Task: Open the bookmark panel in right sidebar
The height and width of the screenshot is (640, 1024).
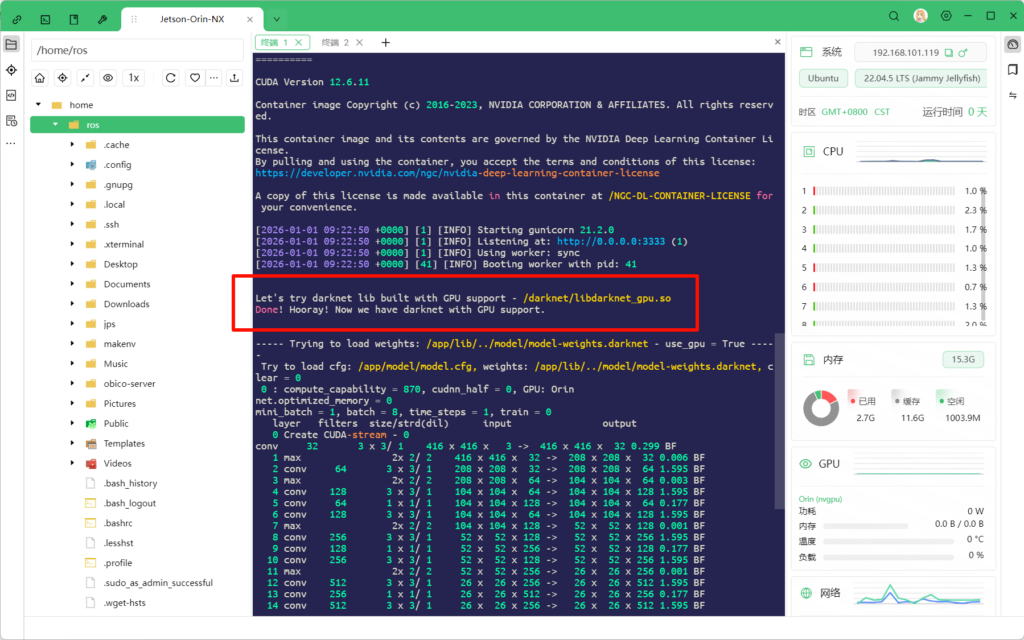Action: (x=1012, y=69)
